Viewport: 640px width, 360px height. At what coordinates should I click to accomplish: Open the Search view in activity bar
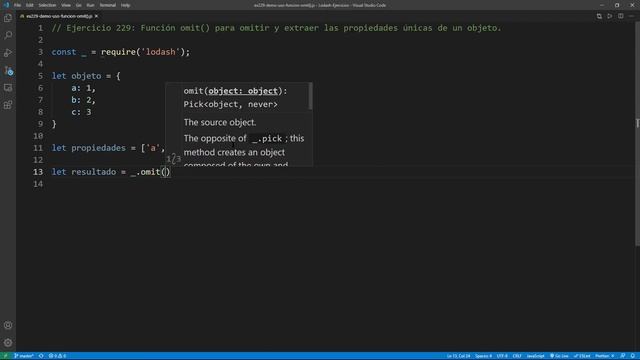point(8,36)
